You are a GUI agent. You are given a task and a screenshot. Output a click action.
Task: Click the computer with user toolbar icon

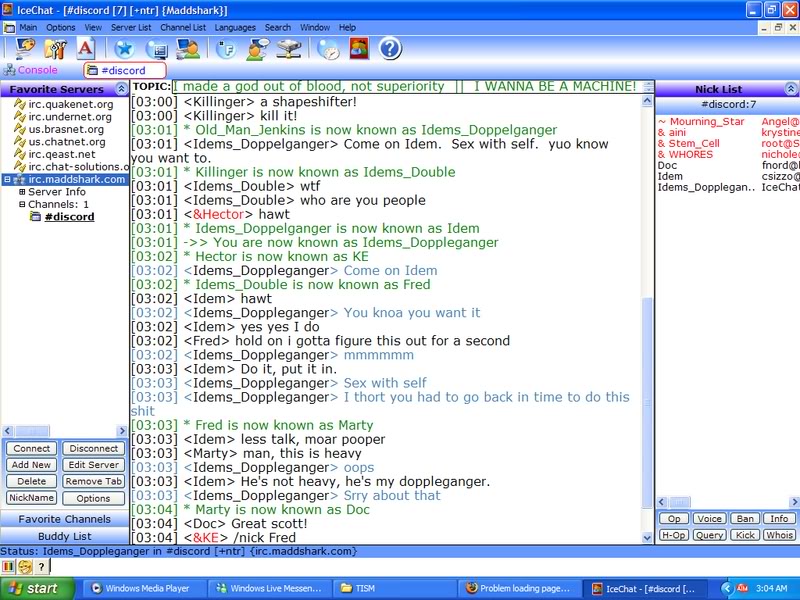coord(188,49)
